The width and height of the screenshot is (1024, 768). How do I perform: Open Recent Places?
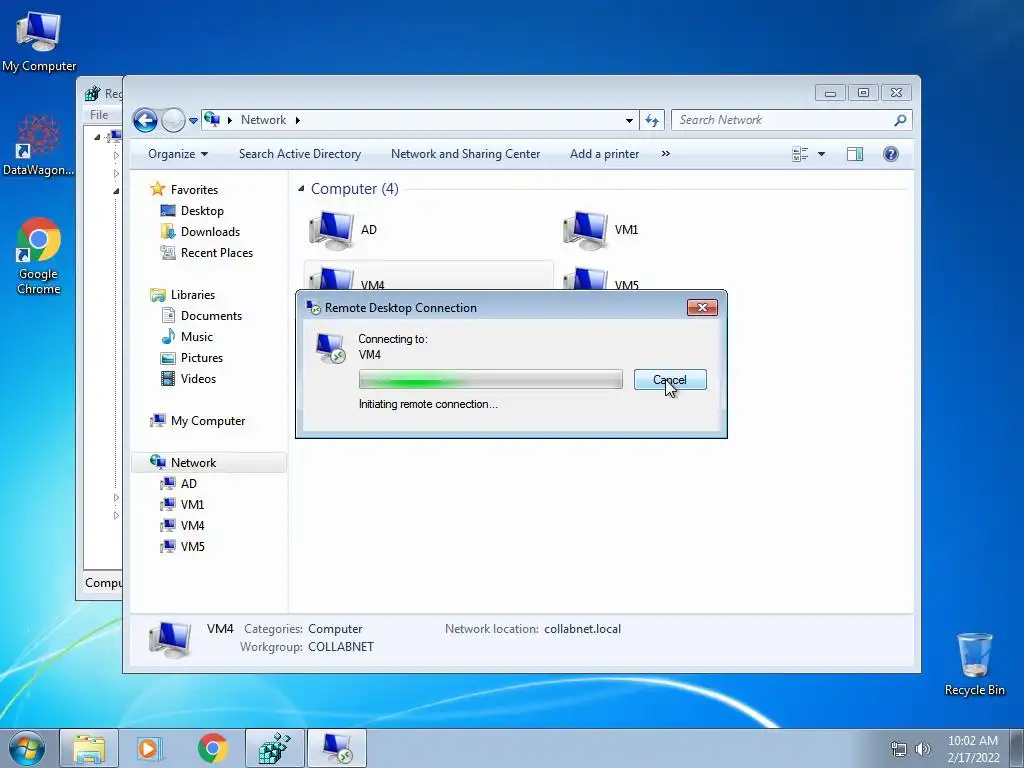217,253
